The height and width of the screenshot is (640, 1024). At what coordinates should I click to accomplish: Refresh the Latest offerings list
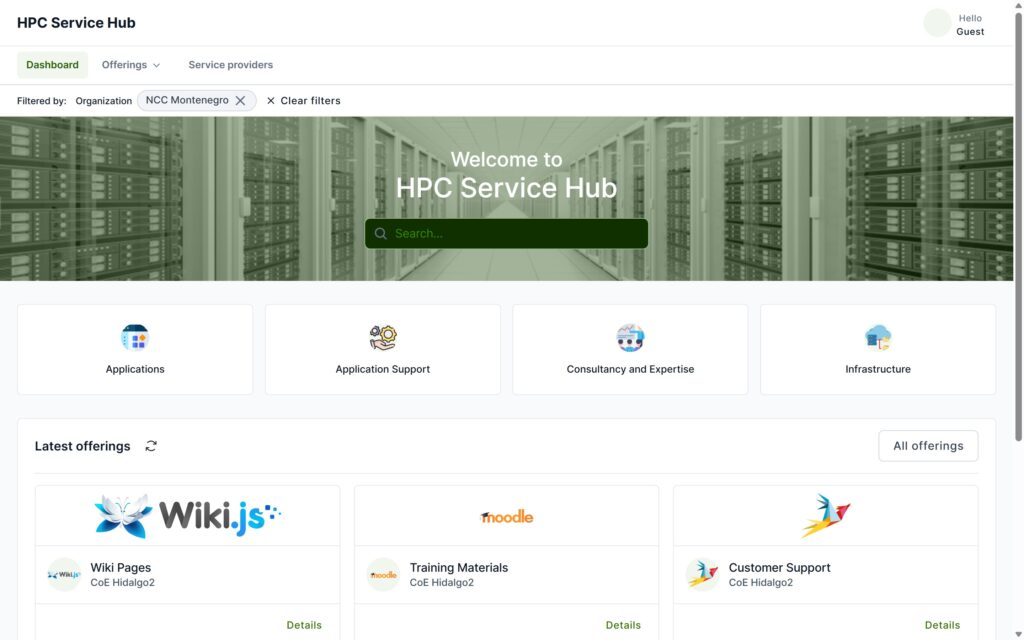pos(151,446)
